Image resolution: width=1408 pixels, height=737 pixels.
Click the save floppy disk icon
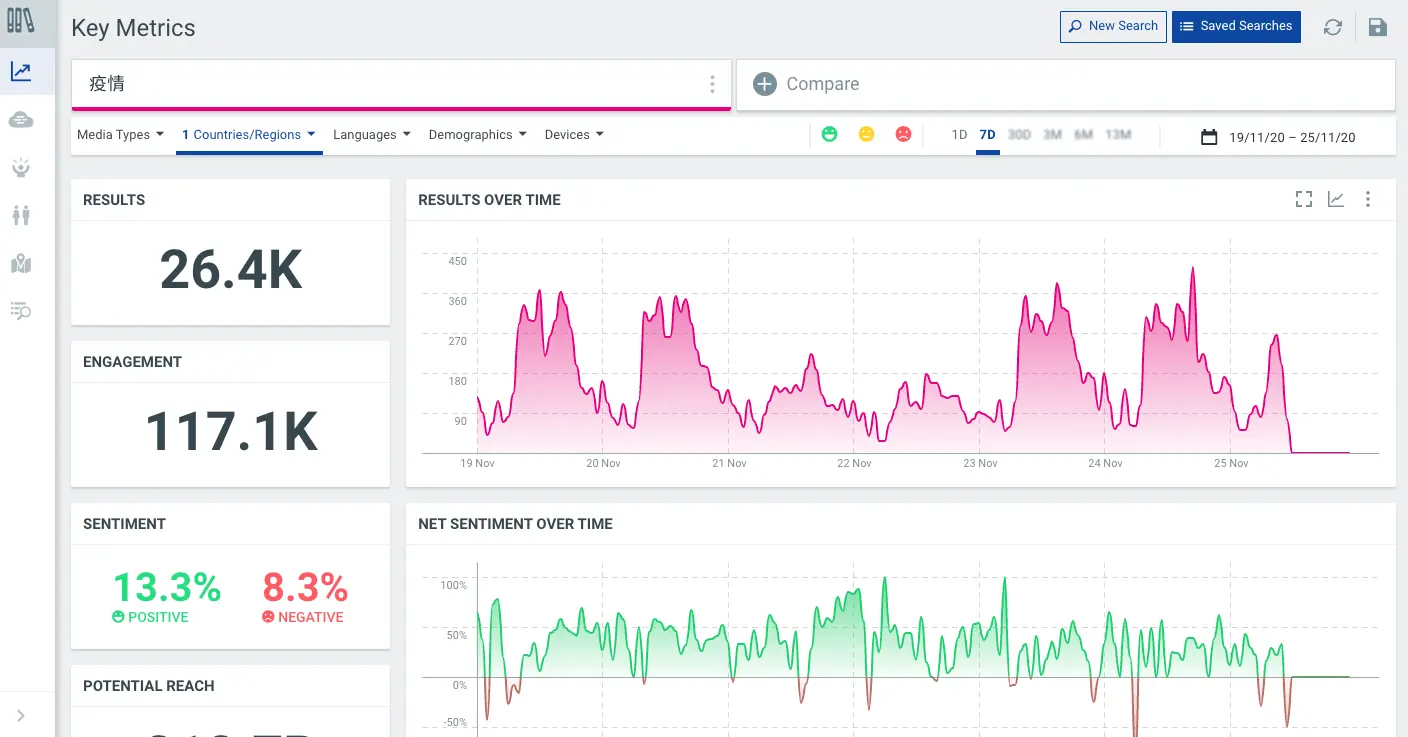pos(1378,27)
